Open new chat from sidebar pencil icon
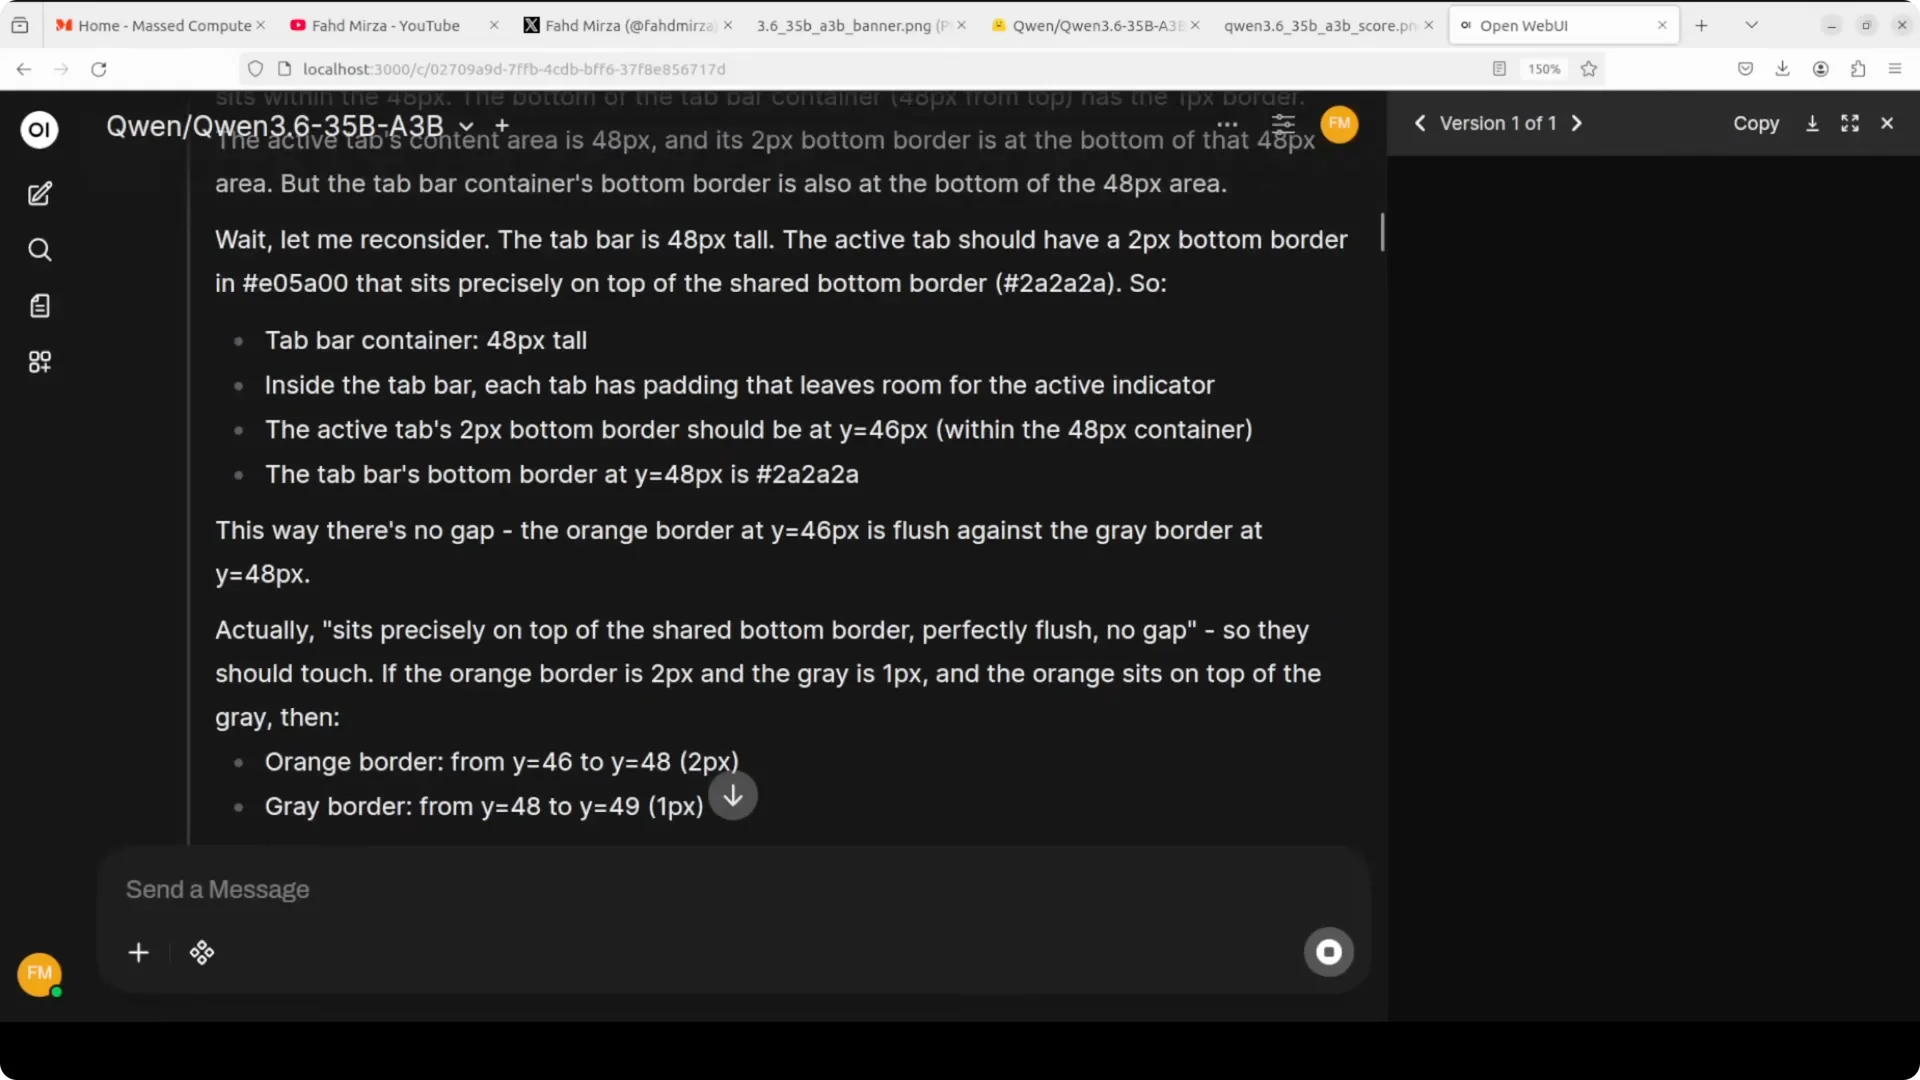The image size is (1920, 1080). click(x=39, y=194)
